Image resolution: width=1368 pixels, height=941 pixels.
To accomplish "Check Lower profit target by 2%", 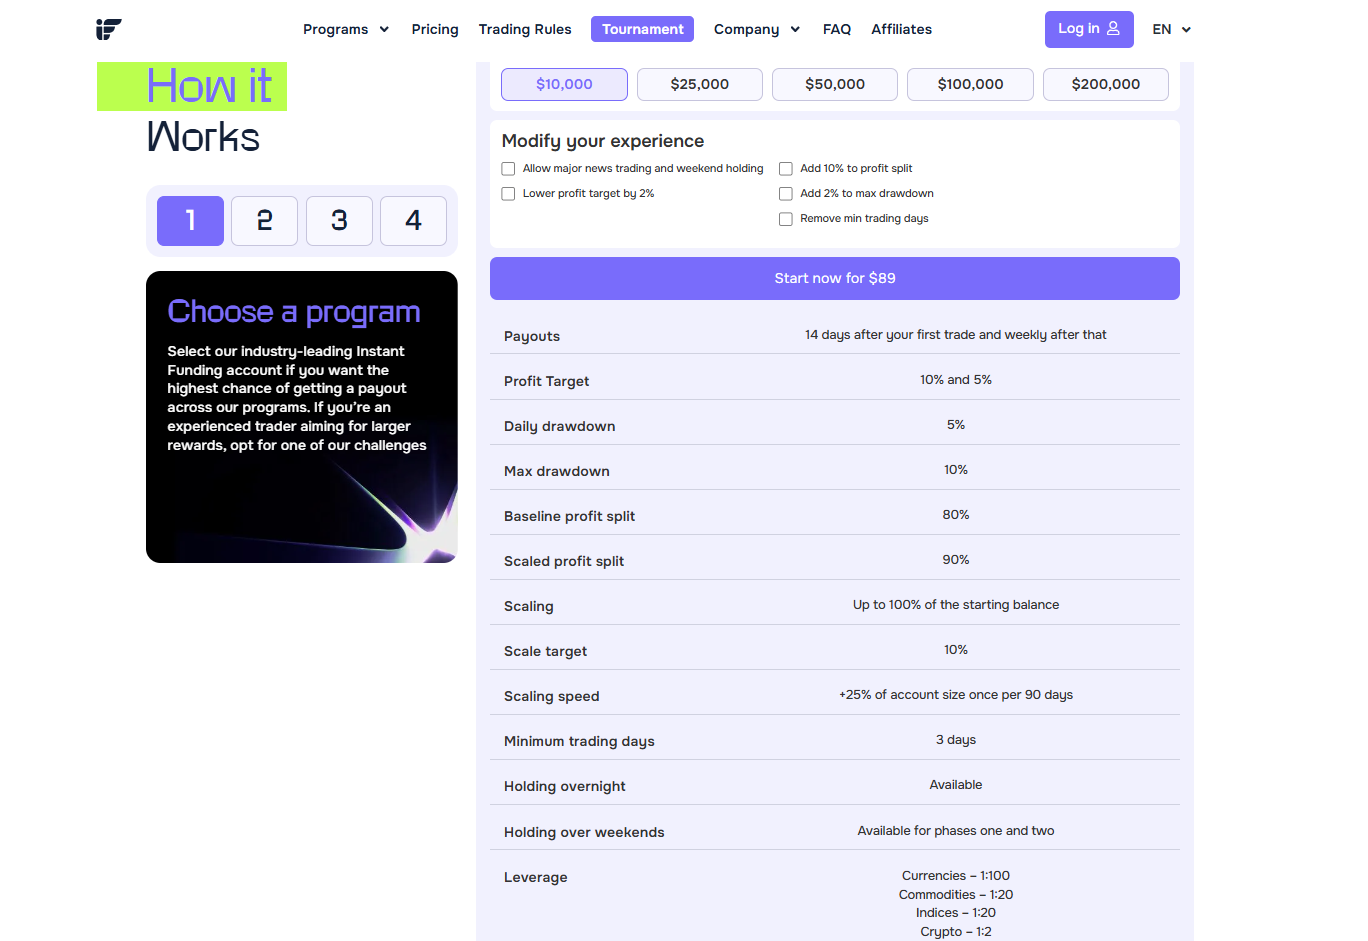I will 508,194.
